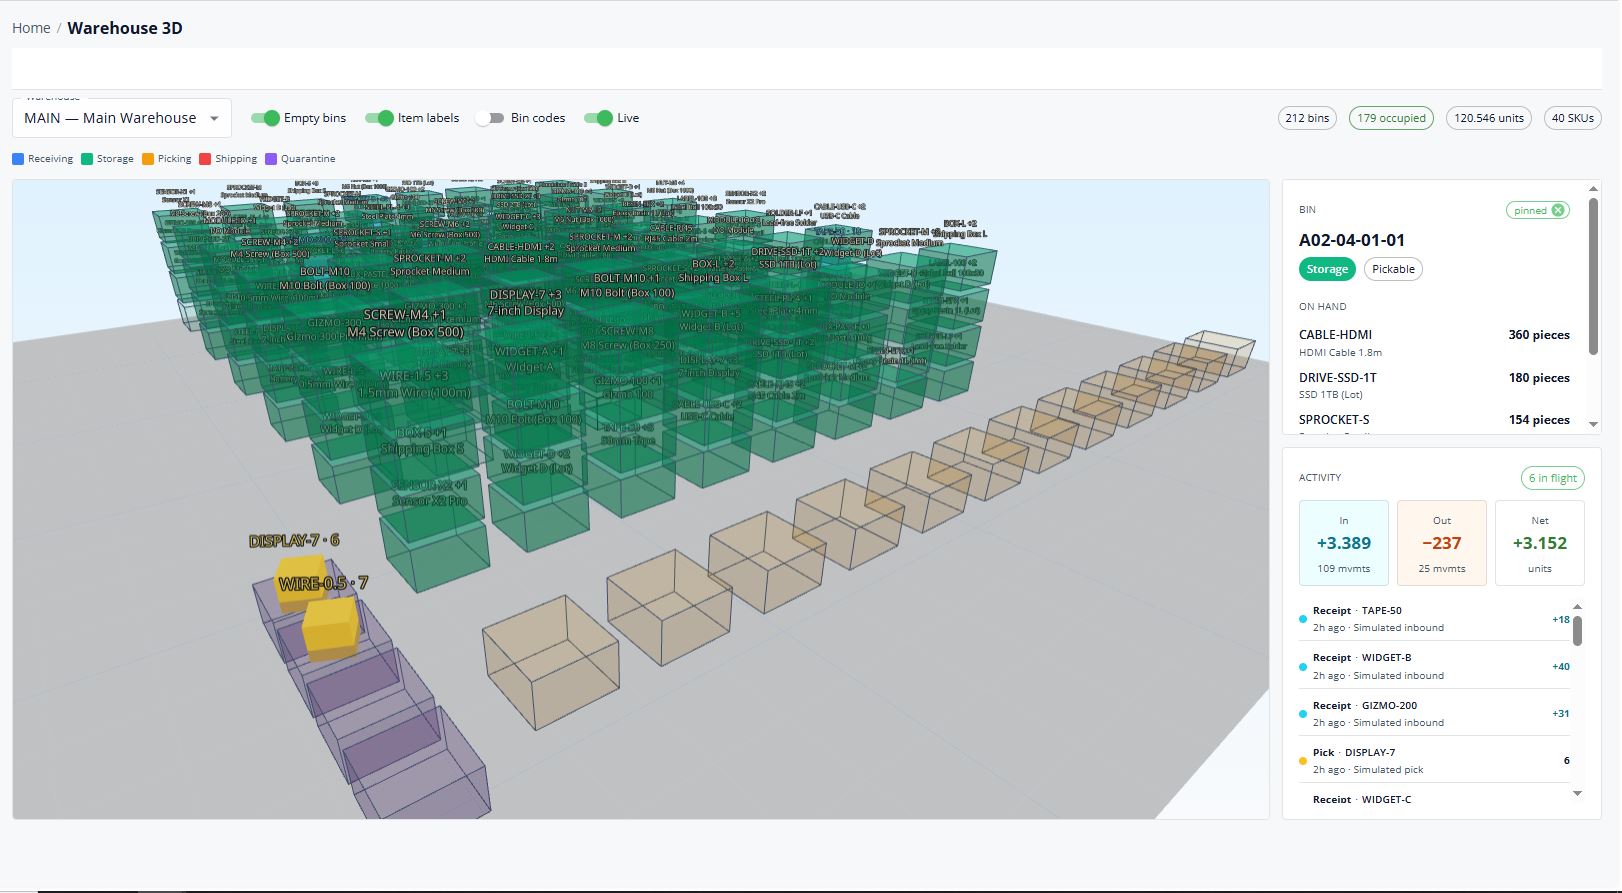Click the +31 quantity on GIZMO-200 row

click(x=1560, y=713)
